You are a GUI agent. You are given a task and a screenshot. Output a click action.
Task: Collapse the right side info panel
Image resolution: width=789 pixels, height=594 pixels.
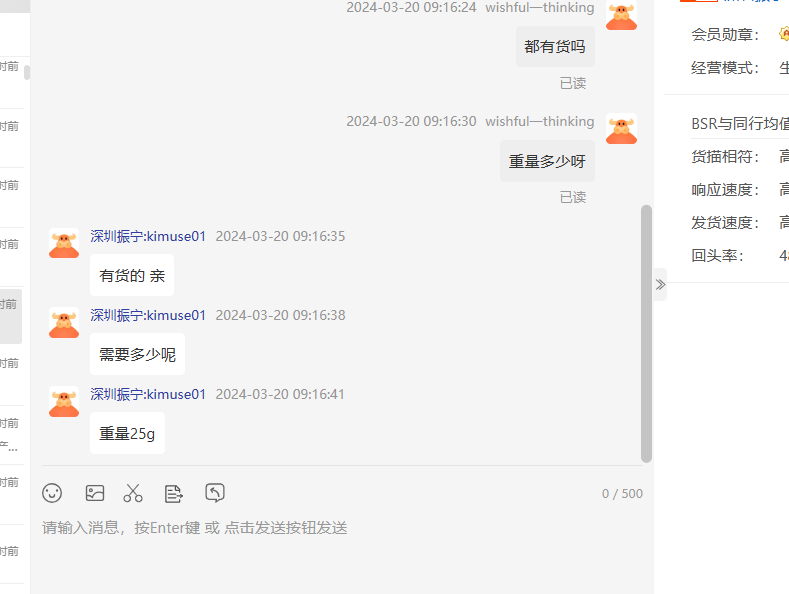tap(660, 285)
